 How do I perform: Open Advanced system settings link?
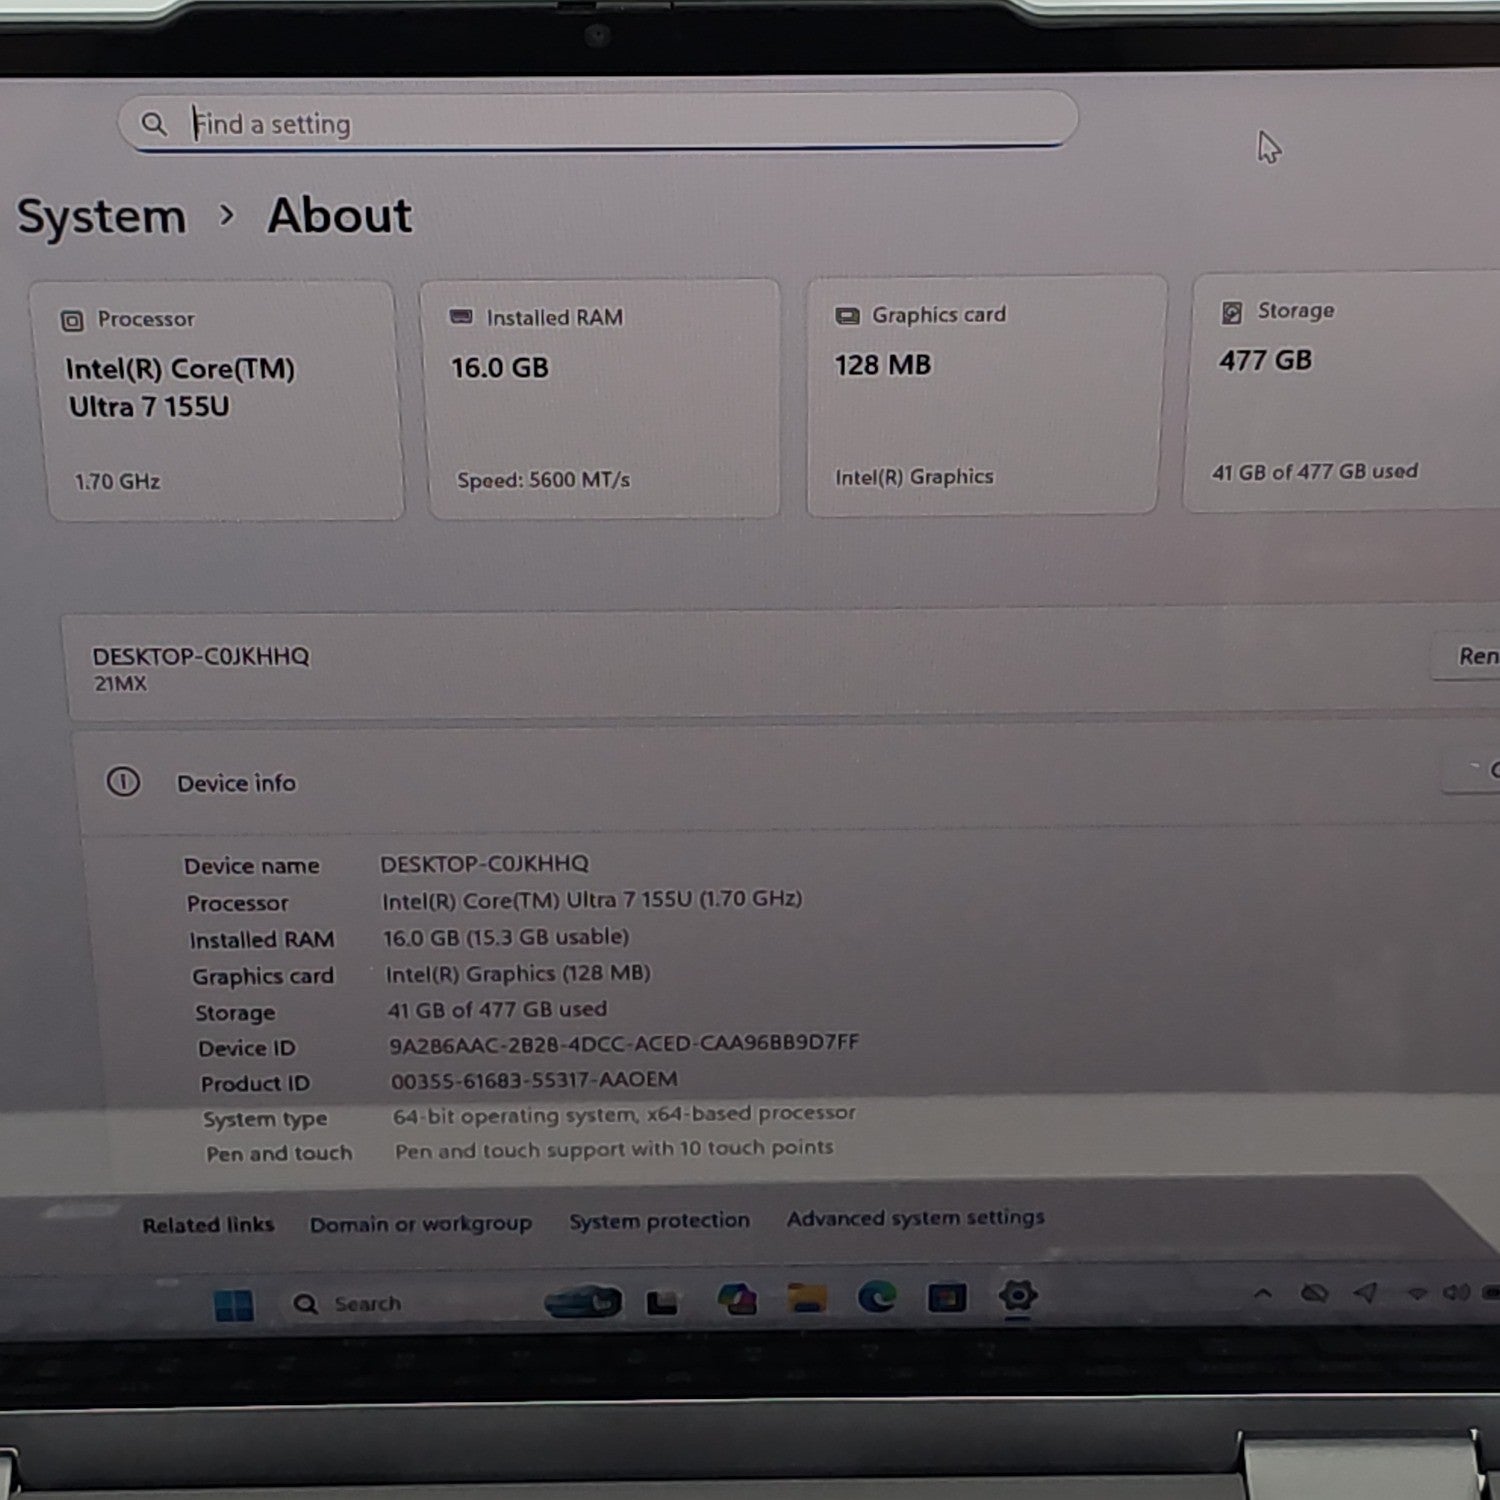coord(915,1218)
